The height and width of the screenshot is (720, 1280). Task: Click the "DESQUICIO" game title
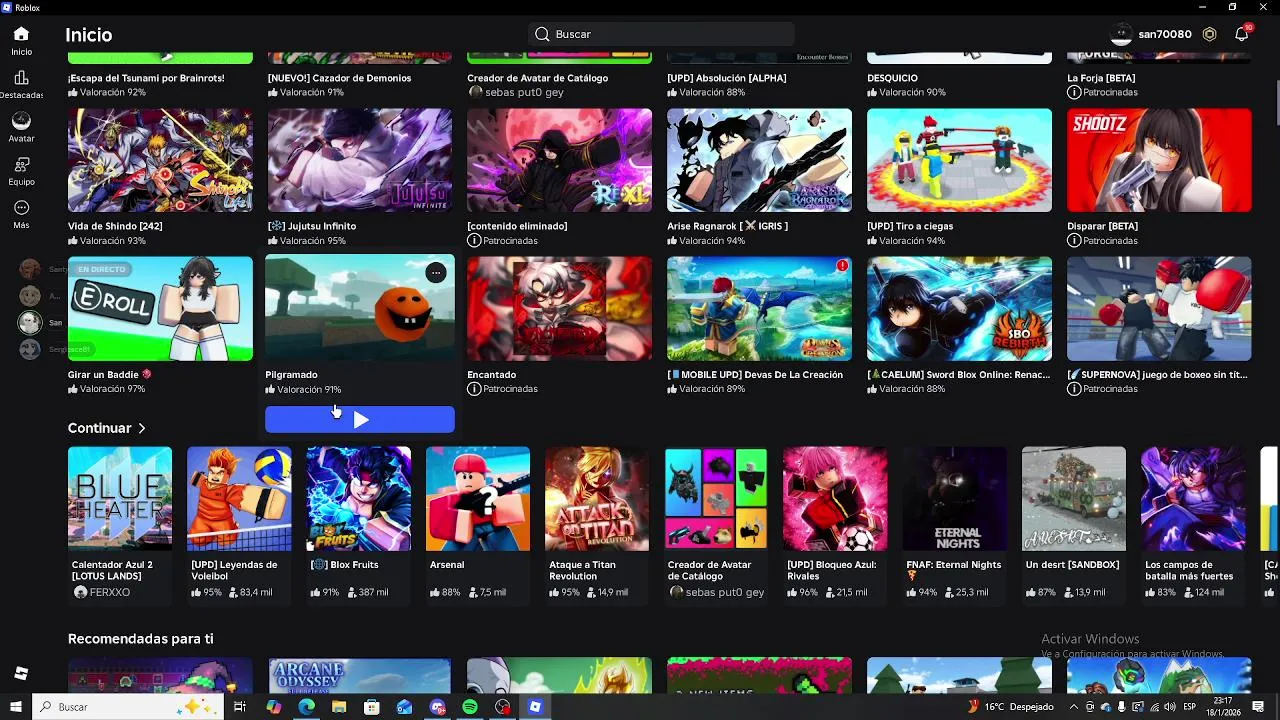point(892,78)
